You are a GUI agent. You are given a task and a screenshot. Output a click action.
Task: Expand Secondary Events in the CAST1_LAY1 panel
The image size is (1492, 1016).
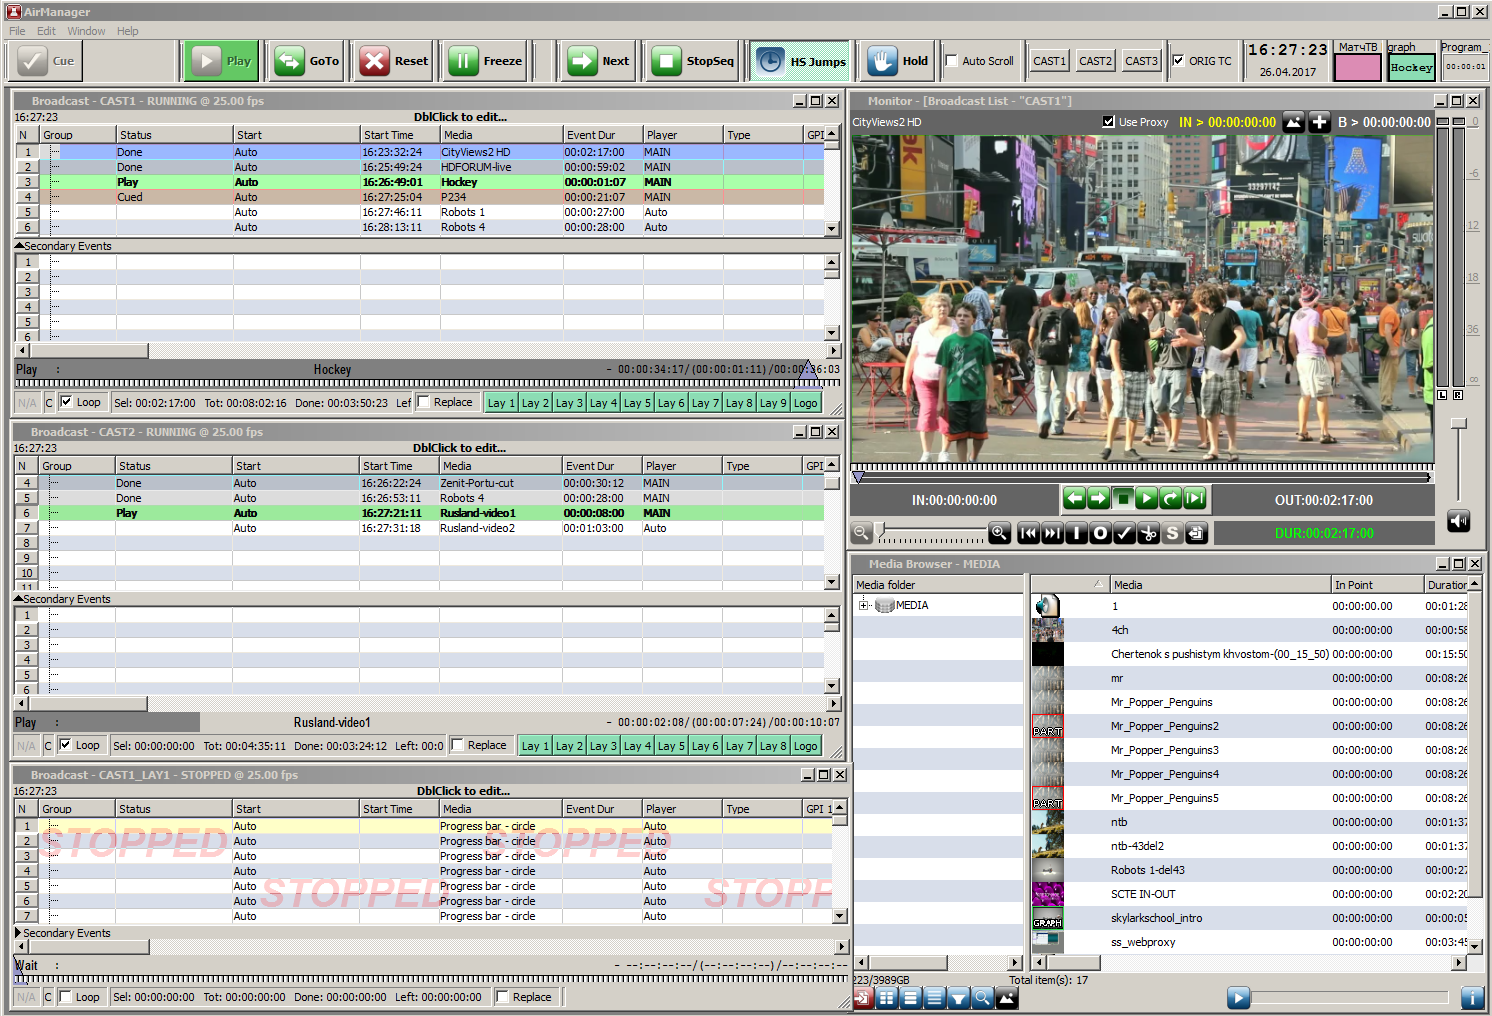click(18, 933)
